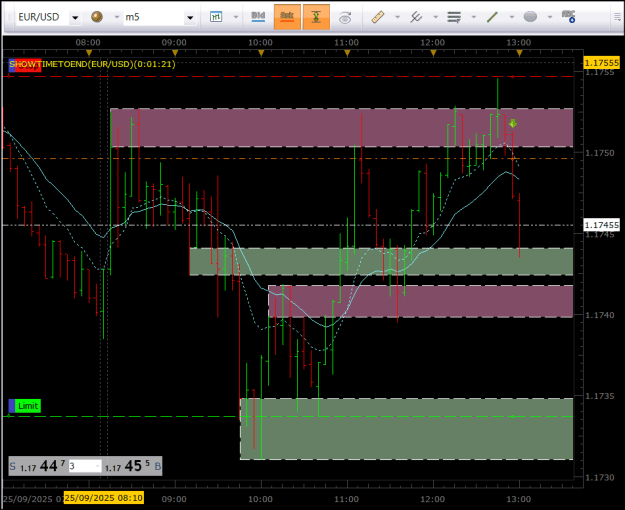Click the bronze data source ball icon
625x510 pixels.
click(97, 17)
